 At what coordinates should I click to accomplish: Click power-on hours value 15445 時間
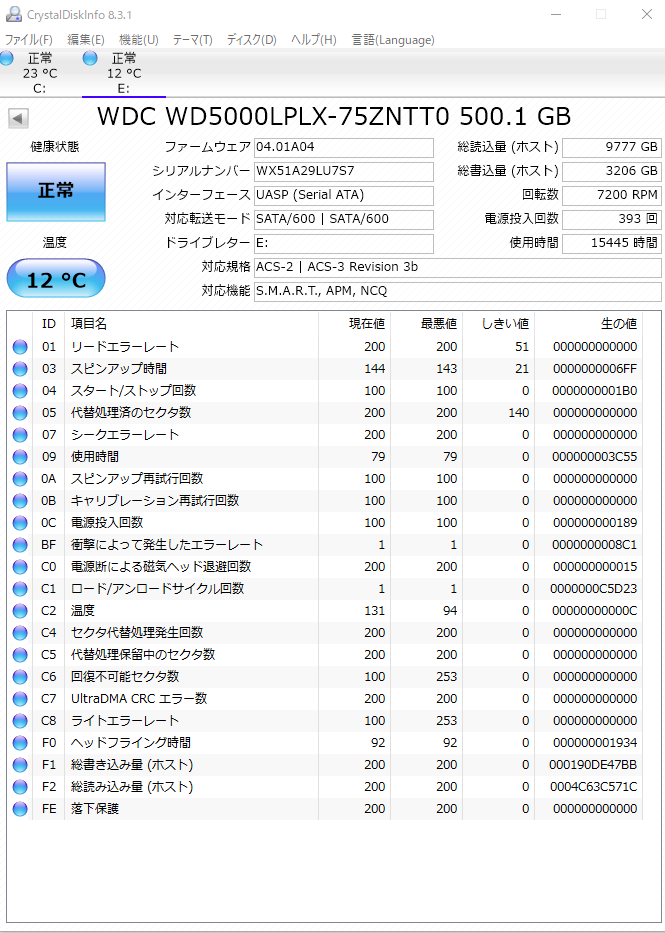pyautogui.click(x=611, y=243)
